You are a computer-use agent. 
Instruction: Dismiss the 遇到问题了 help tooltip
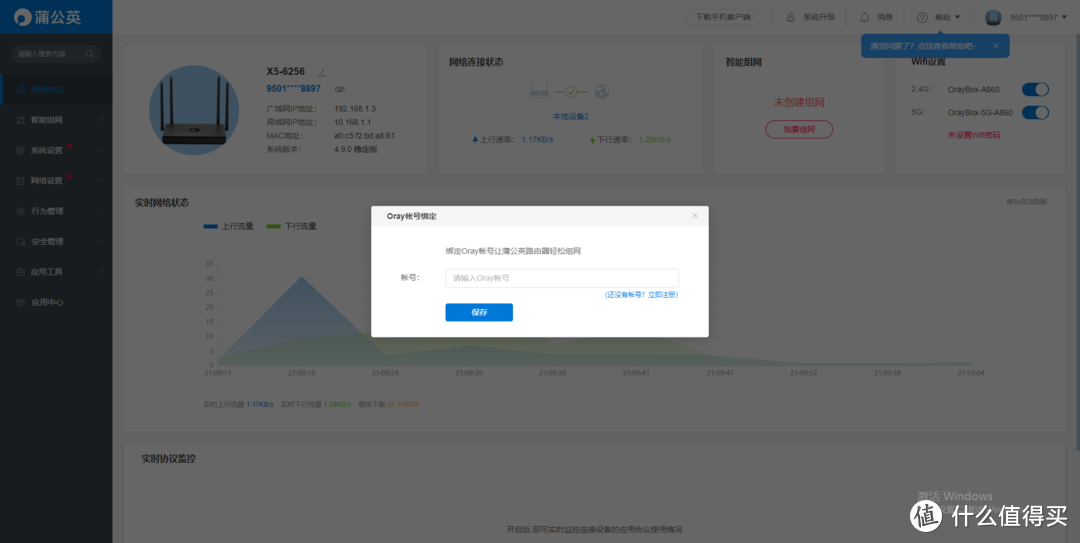pyautogui.click(x=995, y=45)
